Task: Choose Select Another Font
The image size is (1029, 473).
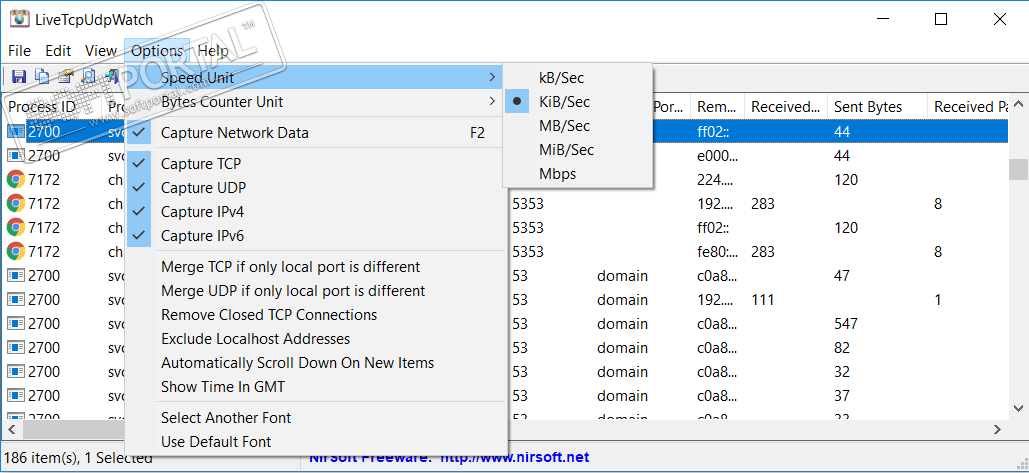Action: point(316,418)
